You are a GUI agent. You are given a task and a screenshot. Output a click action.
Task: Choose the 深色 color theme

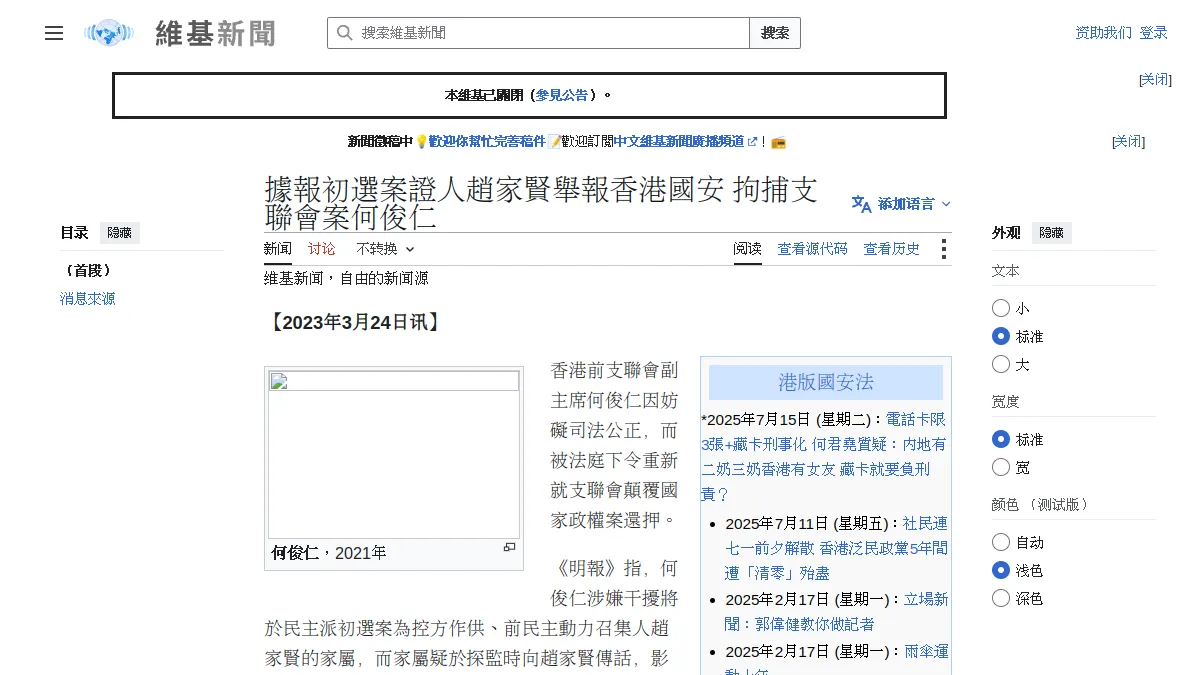(x=1001, y=598)
